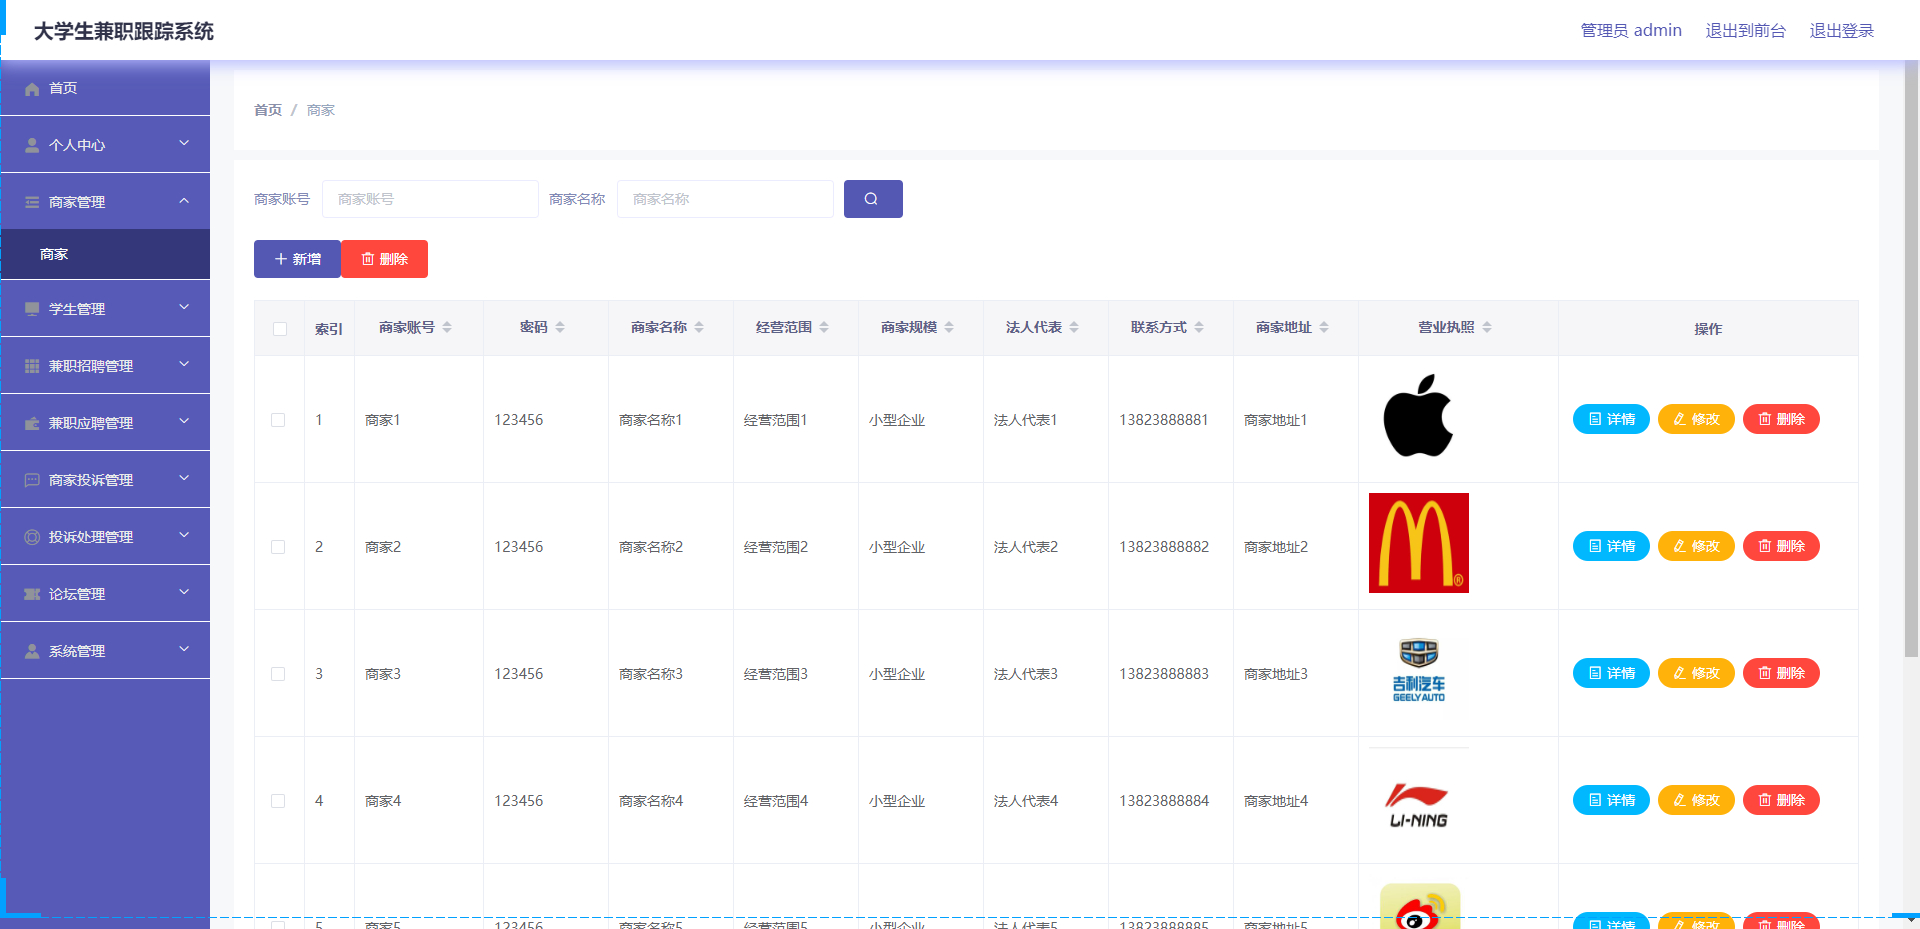Click 首页 in the breadcrumb
Image resolution: width=1920 pixels, height=929 pixels.
(x=268, y=110)
